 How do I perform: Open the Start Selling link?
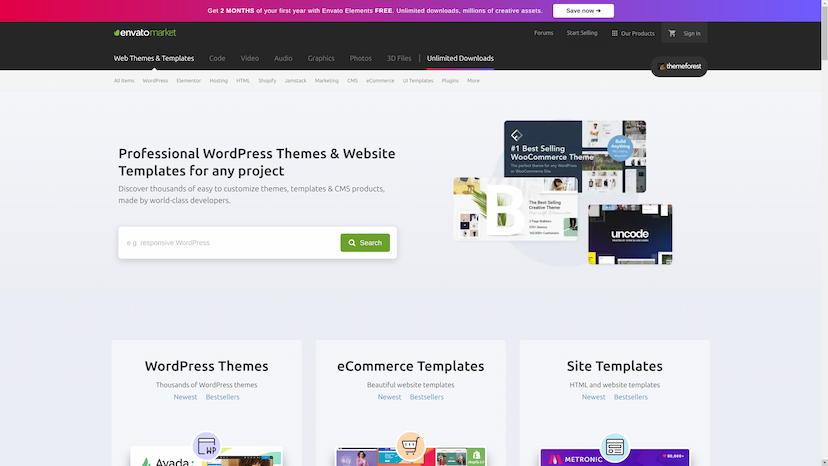[x=582, y=33]
